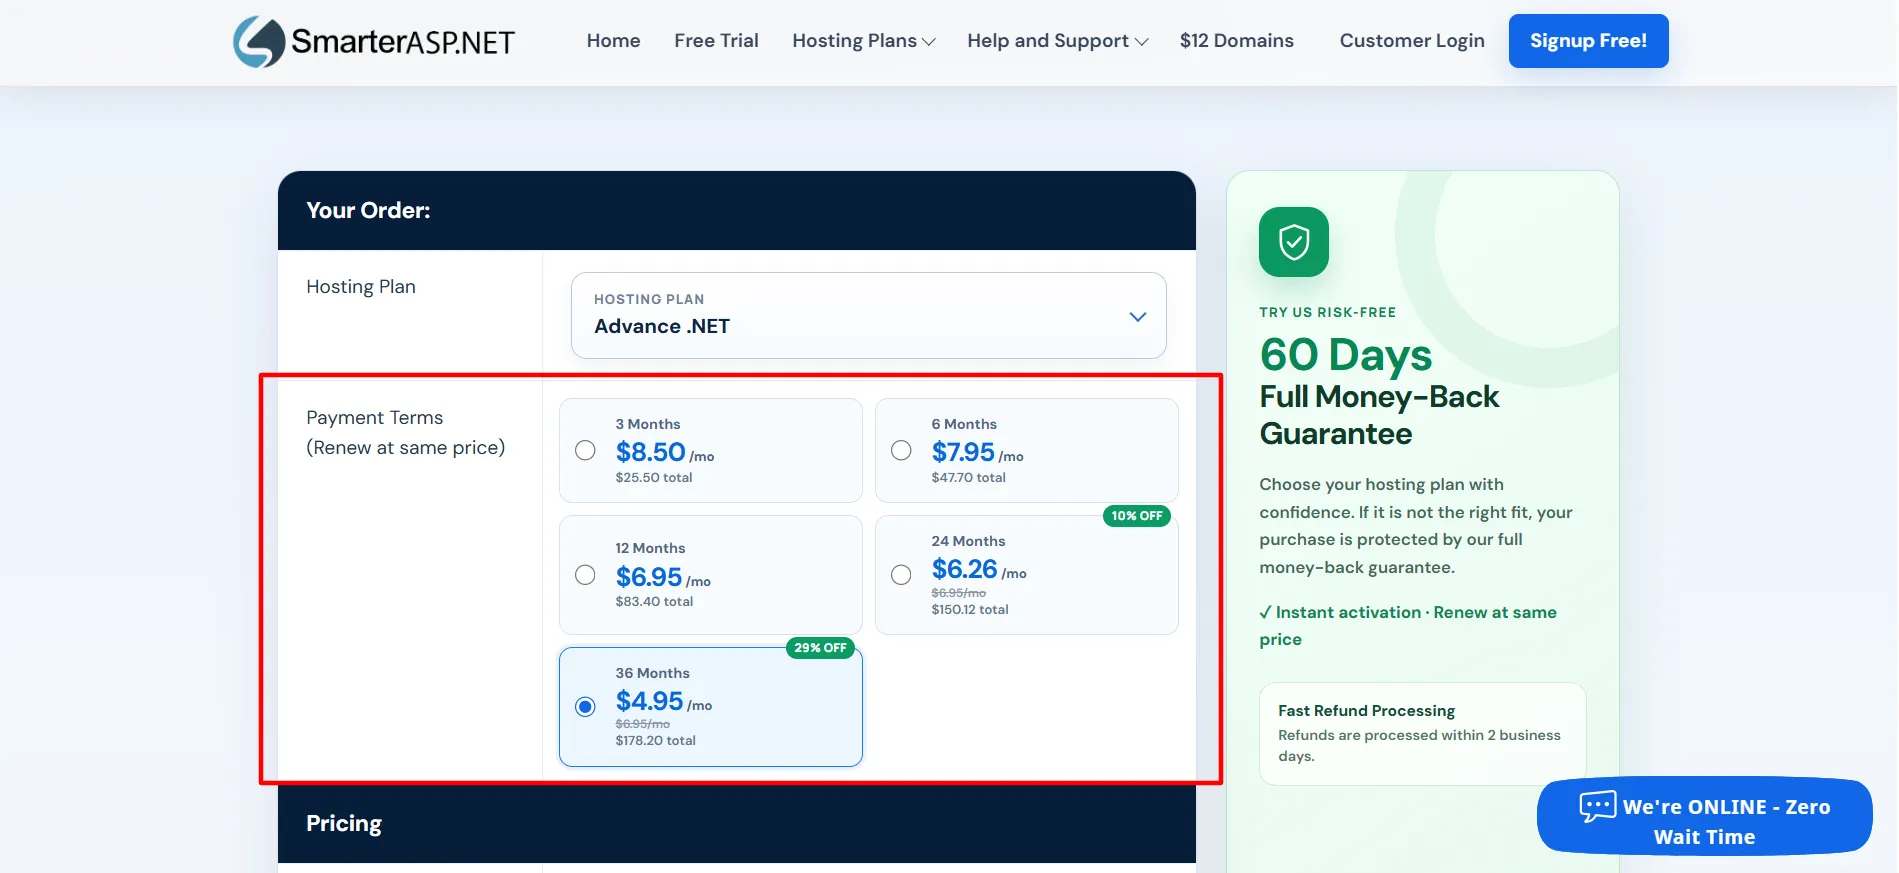The width and height of the screenshot is (1899, 873).
Task: Click the 29% OFF badge
Action: pos(820,648)
